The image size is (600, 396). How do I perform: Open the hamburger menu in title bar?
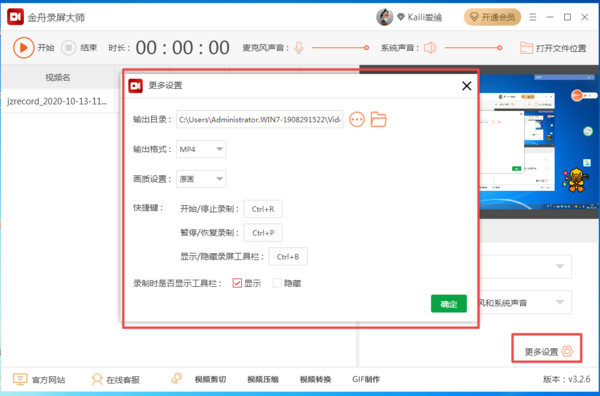point(532,17)
